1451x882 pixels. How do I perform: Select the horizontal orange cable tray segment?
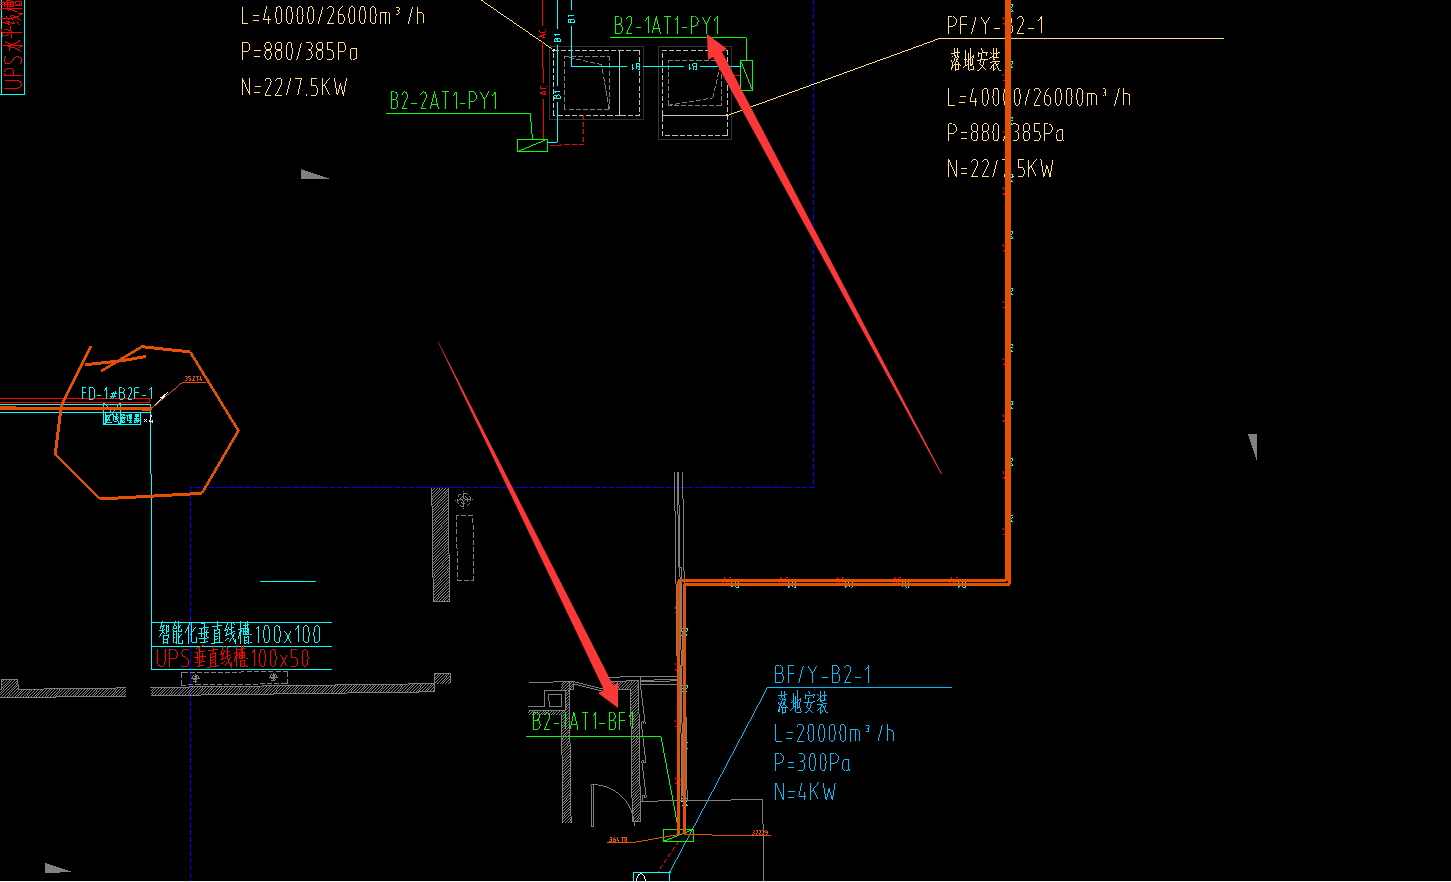coord(843,581)
